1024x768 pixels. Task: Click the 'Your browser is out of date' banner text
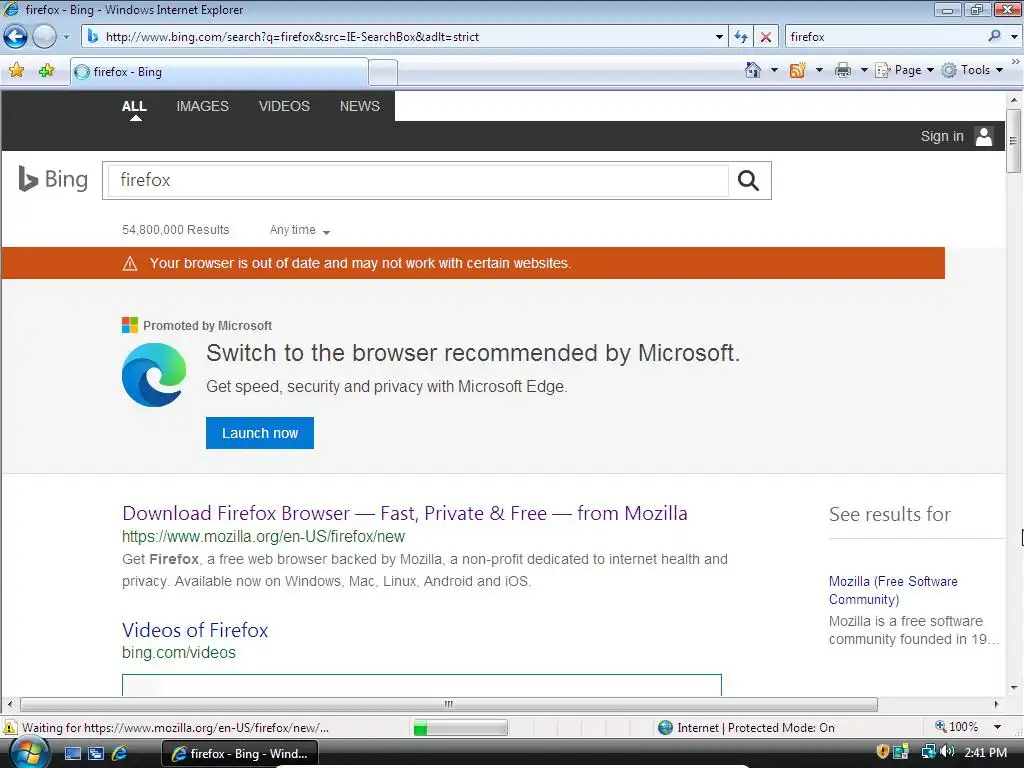coord(360,263)
